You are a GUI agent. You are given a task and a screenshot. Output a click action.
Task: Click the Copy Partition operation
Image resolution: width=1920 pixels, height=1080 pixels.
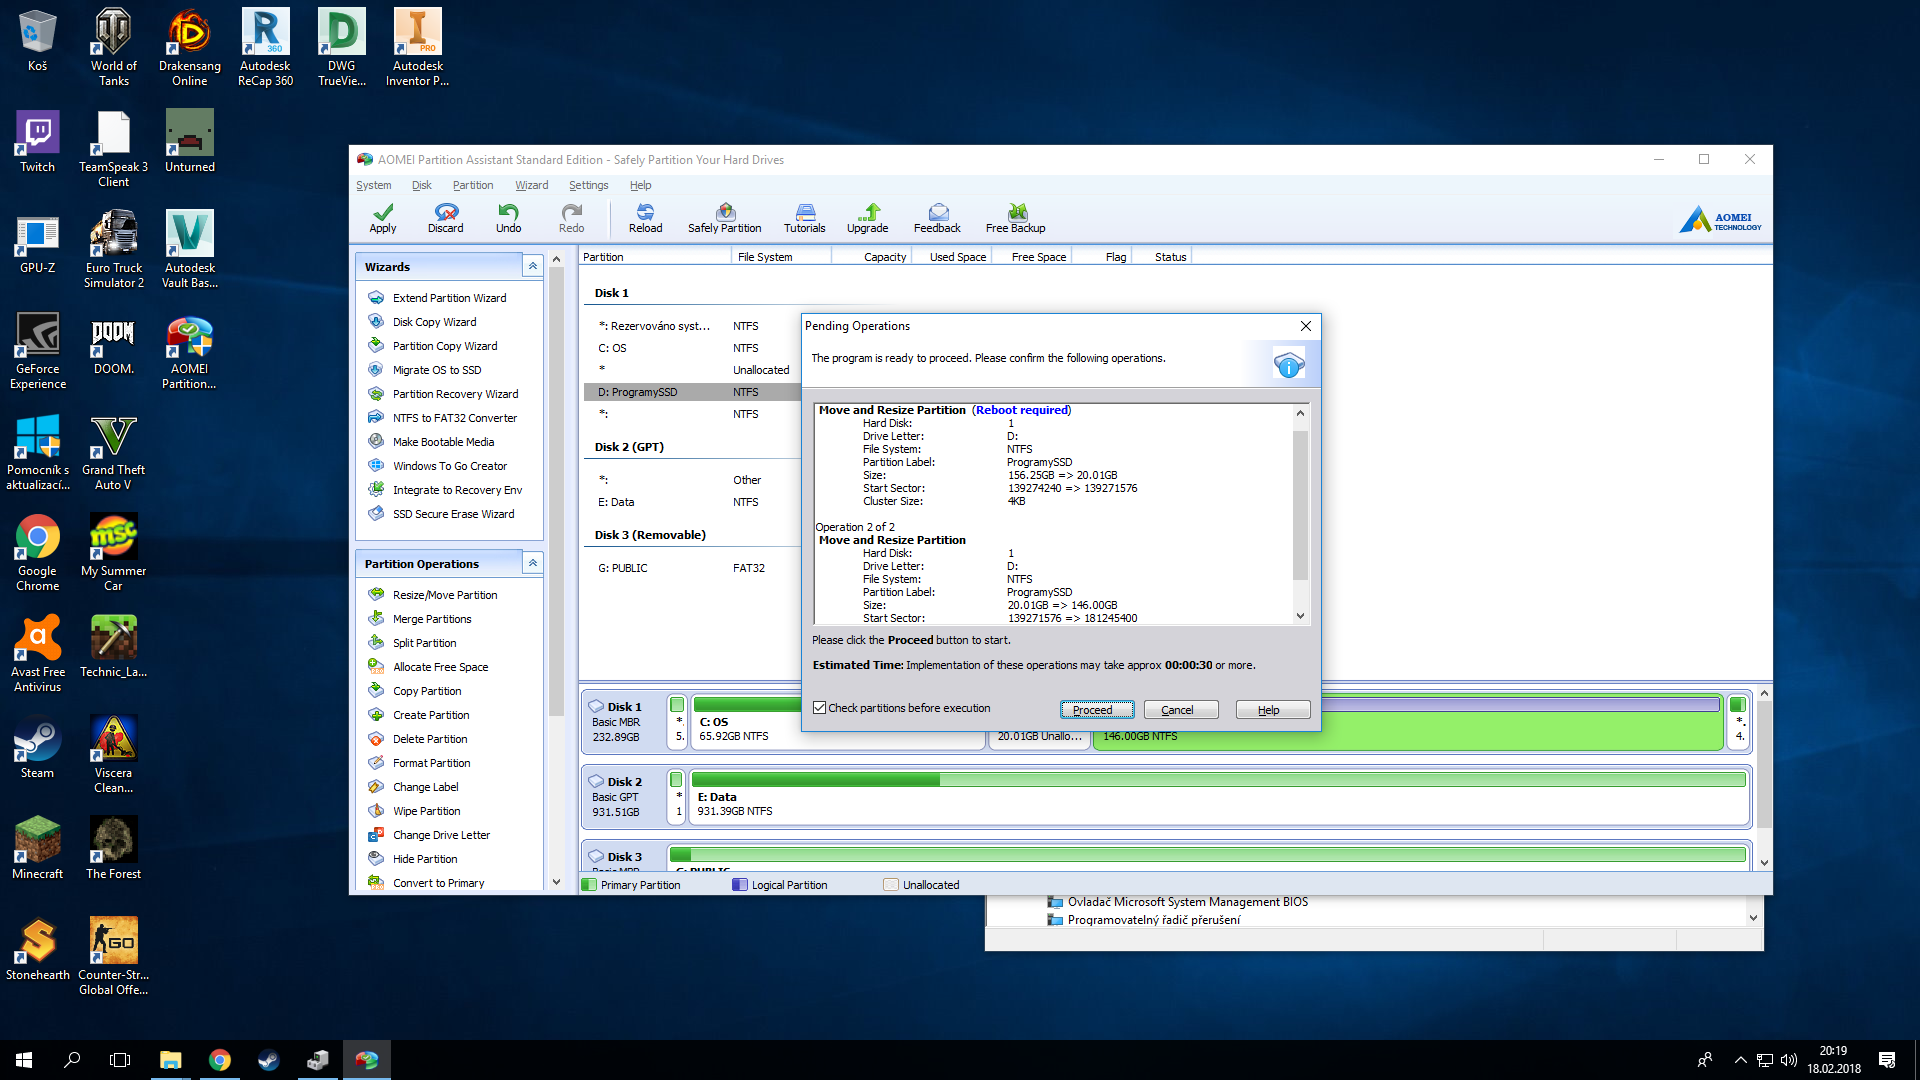pos(427,691)
